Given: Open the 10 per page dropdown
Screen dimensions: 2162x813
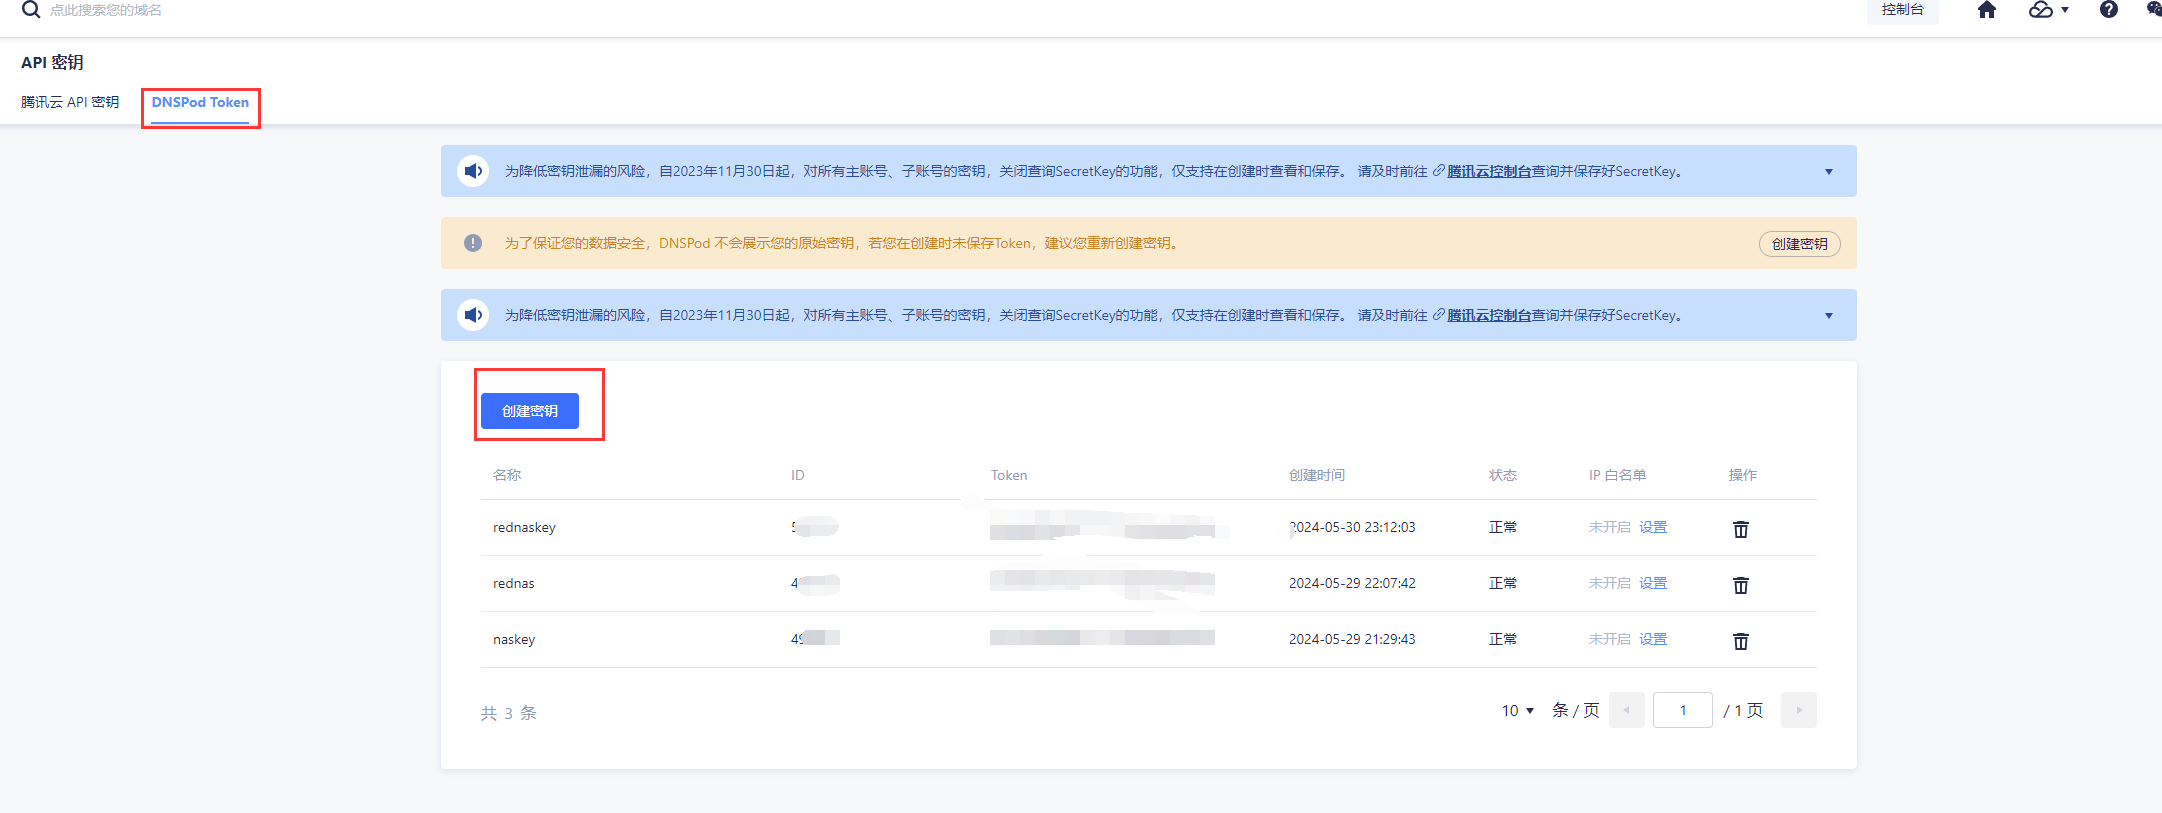Looking at the screenshot, I should click(x=1517, y=710).
